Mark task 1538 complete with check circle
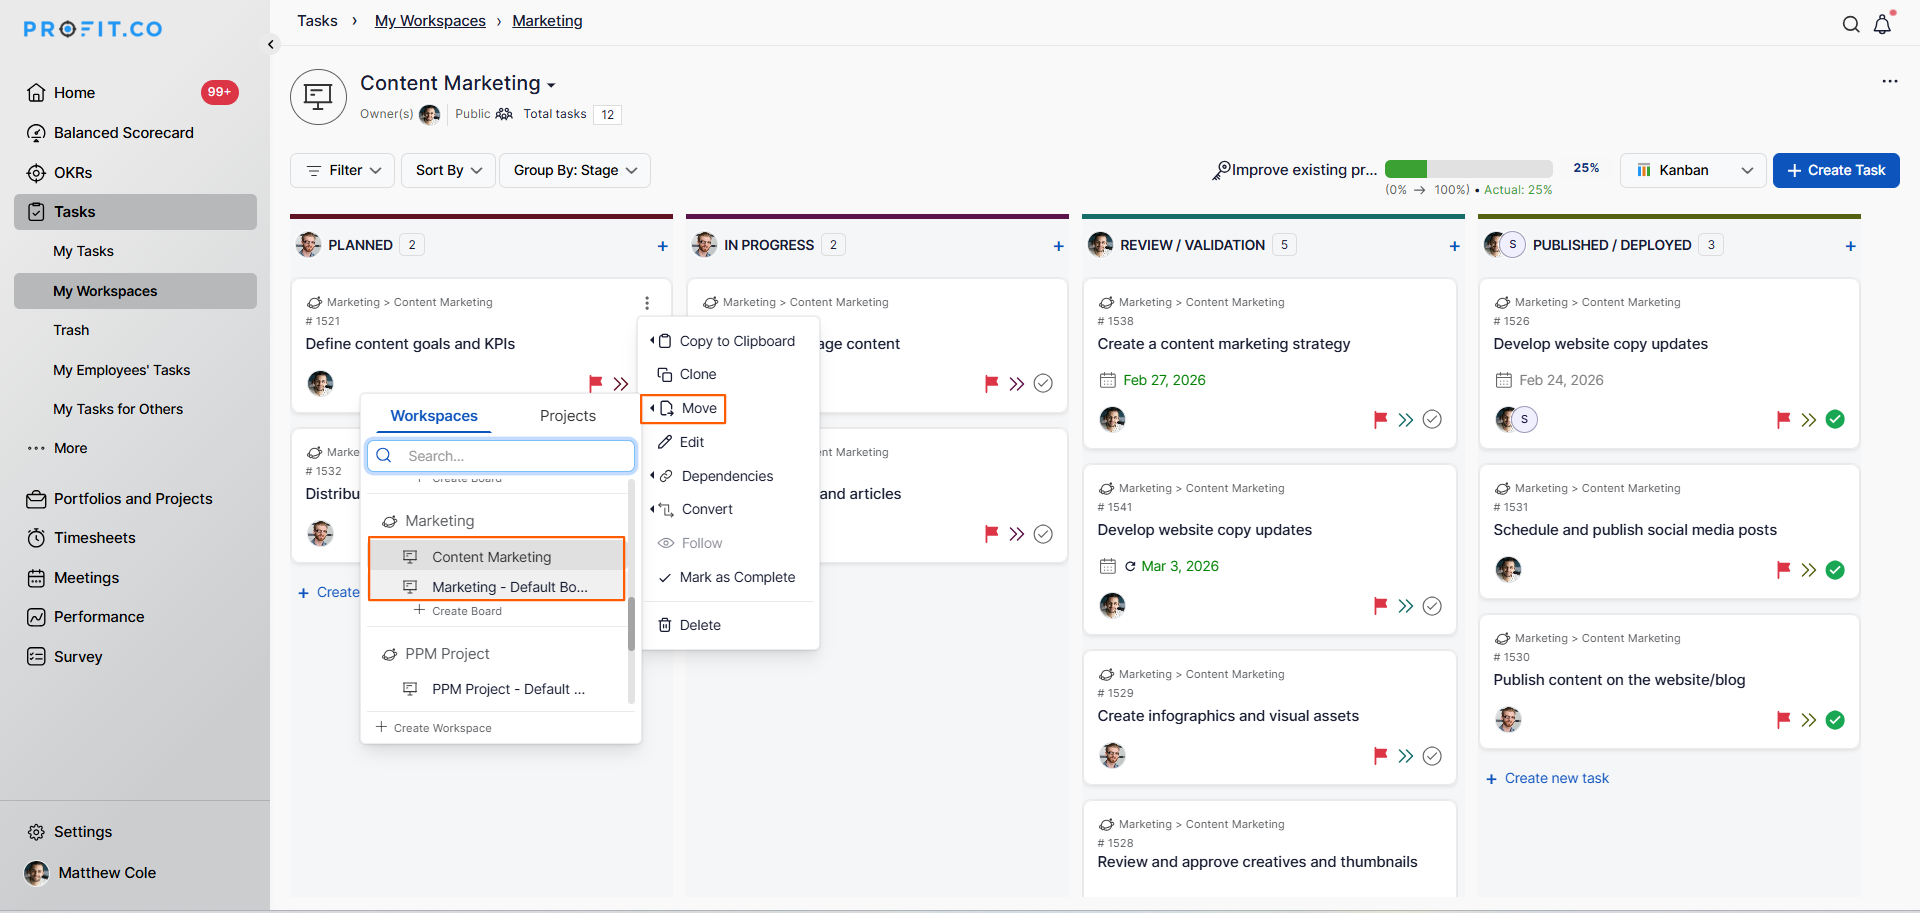 click(1432, 420)
